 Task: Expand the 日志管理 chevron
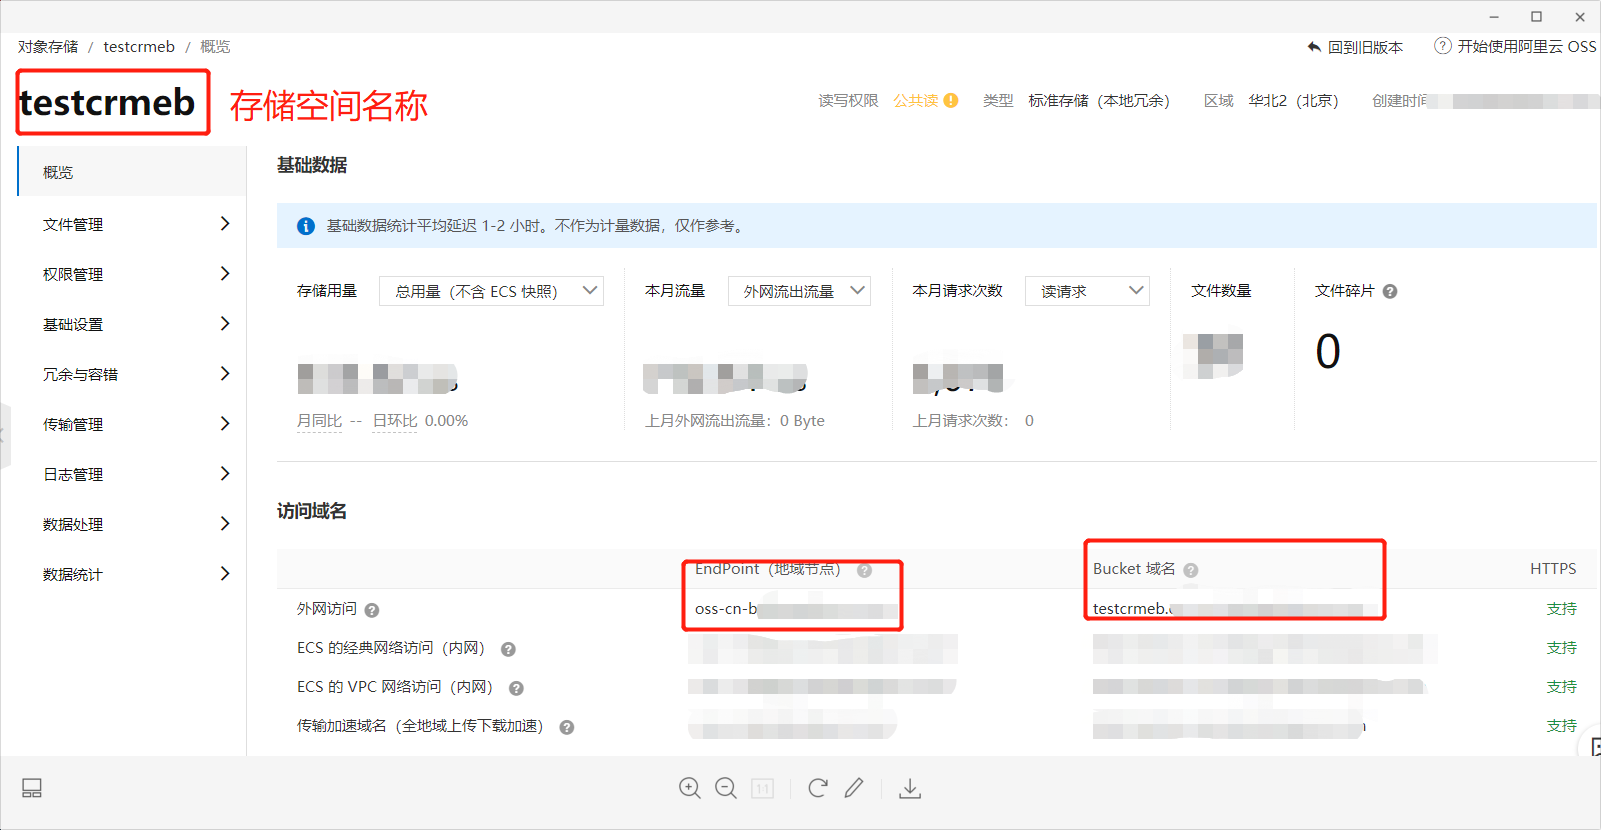(225, 474)
